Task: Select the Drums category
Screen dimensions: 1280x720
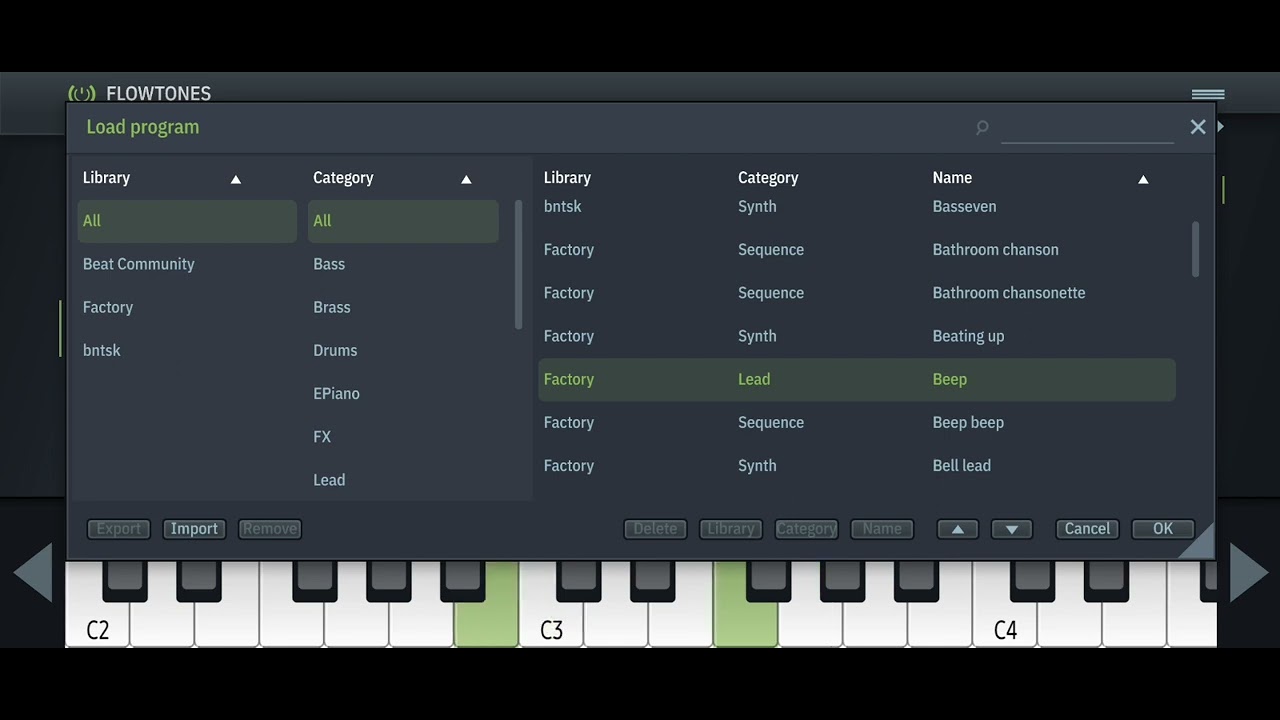Action: 403,350
